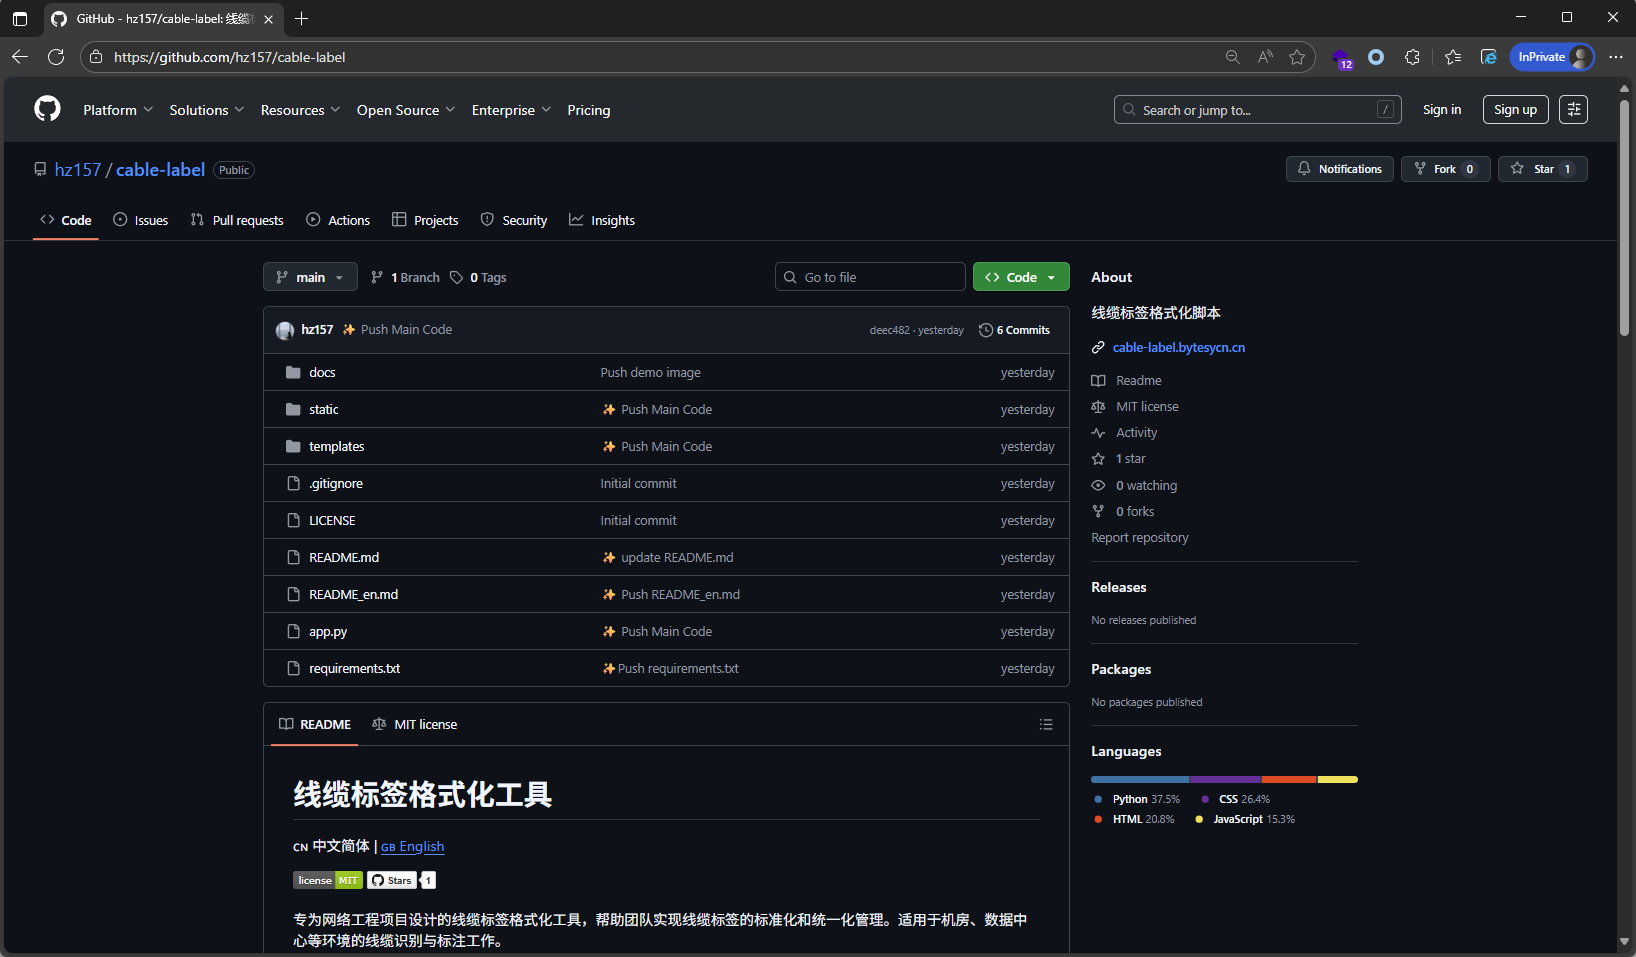Open the tab actions menu icon
The image size is (1636, 957).
coord(20,18)
